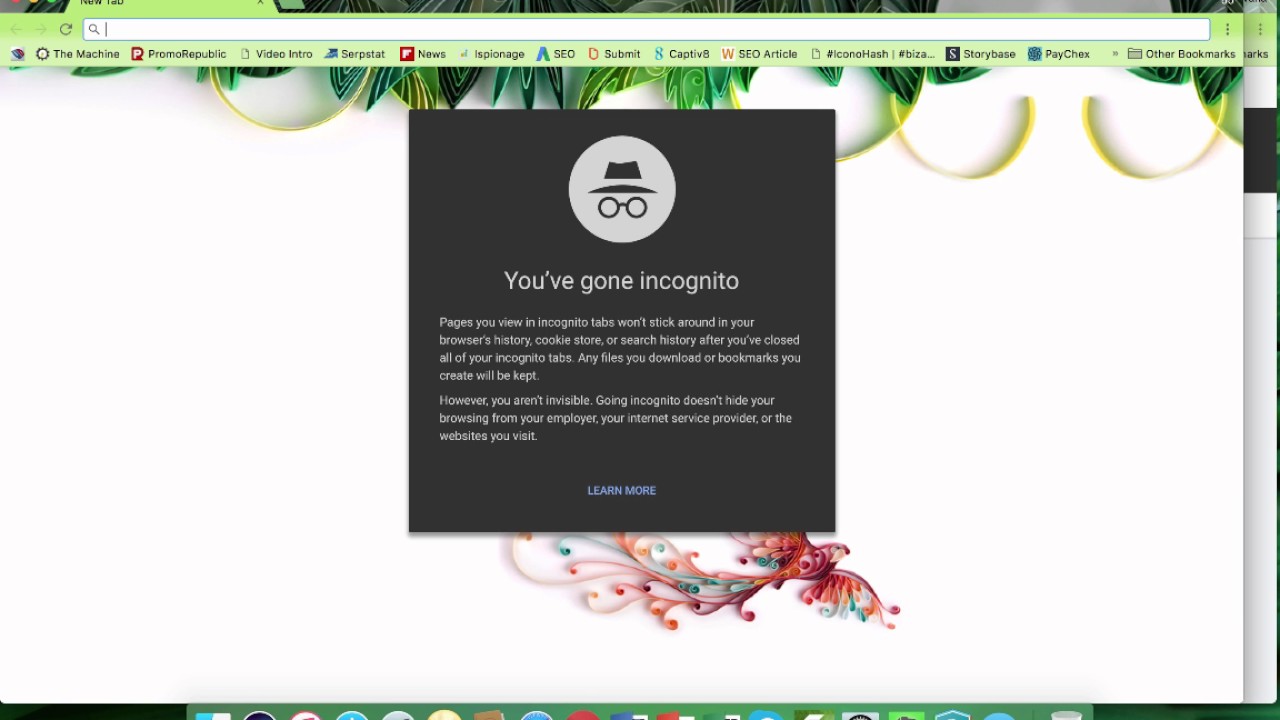This screenshot has width=1280, height=720.
Task: Select the New Tab tab
Action: pos(165,3)
